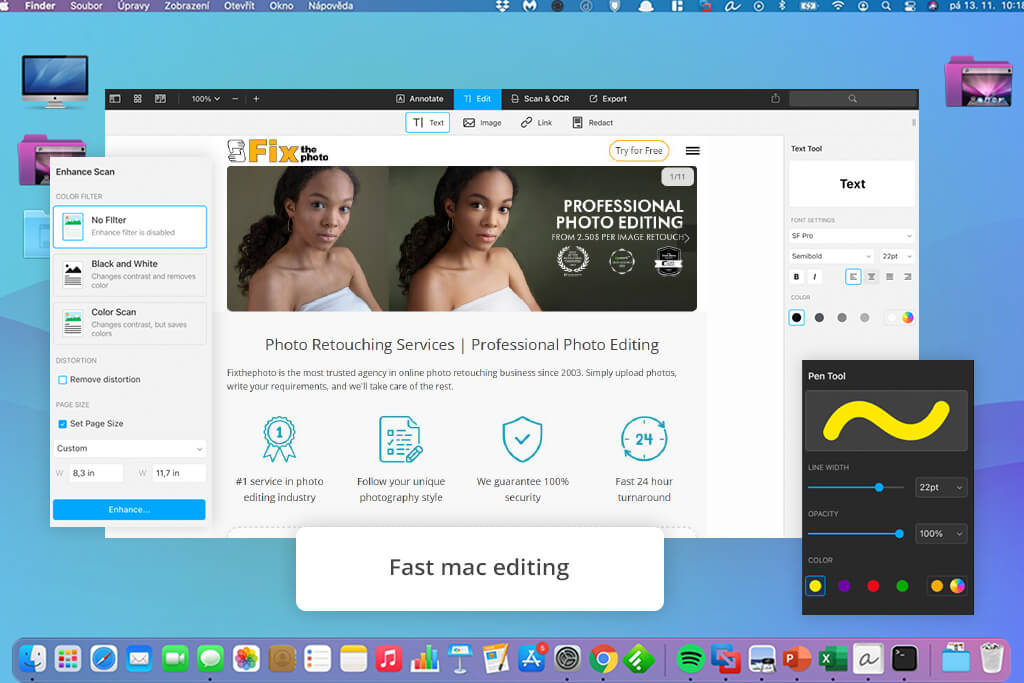This screenshot has width=1024, height=683.
Task: Toggle the sidebar panel icon in toolbar
Action: (x=115, y=99)
